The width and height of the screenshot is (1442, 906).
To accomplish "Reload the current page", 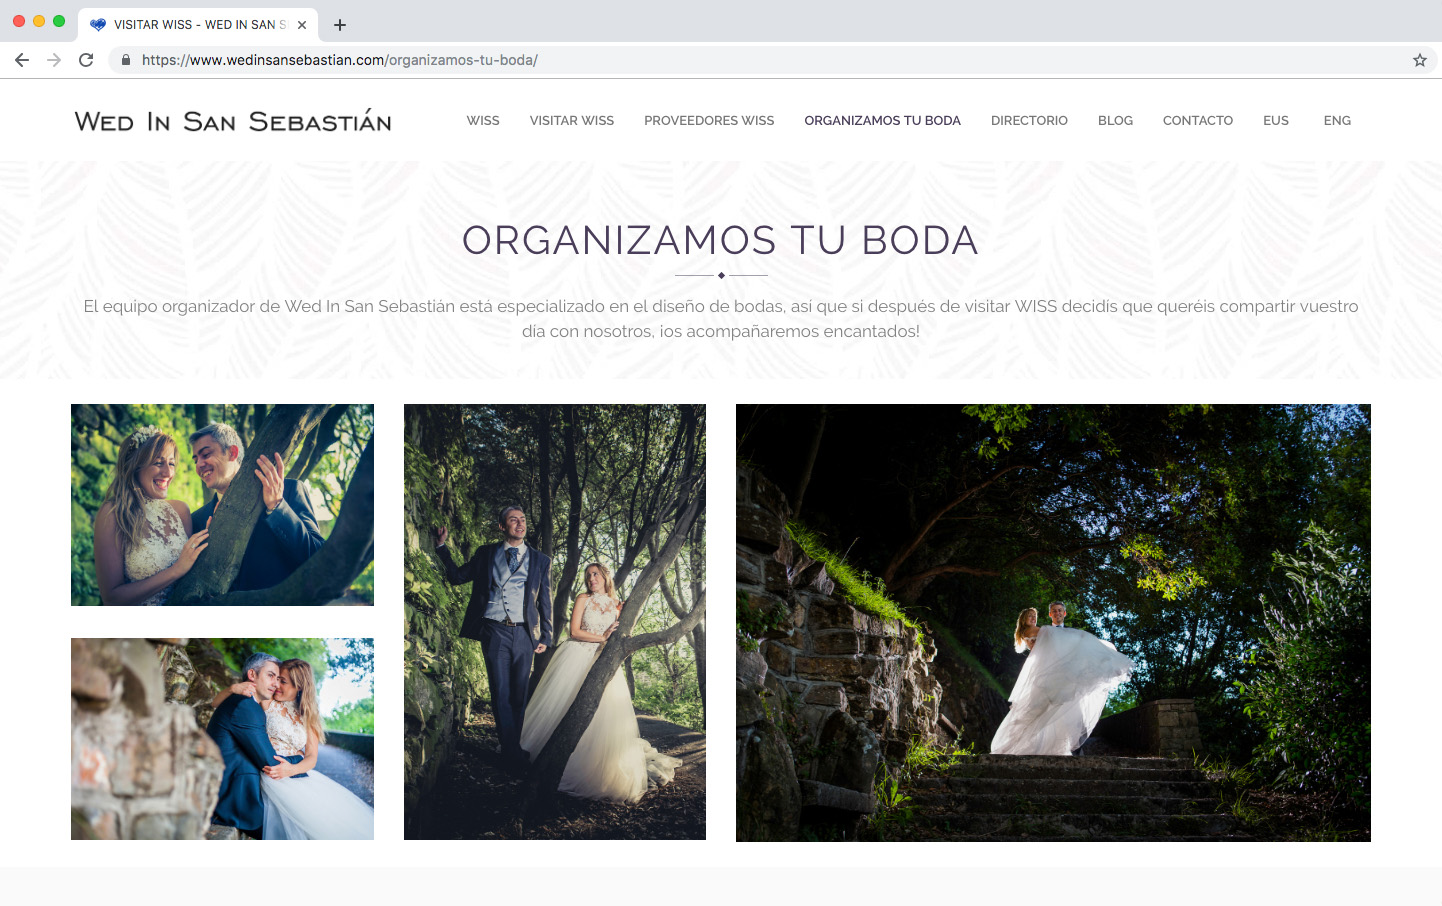I will (x=86, y=60).
